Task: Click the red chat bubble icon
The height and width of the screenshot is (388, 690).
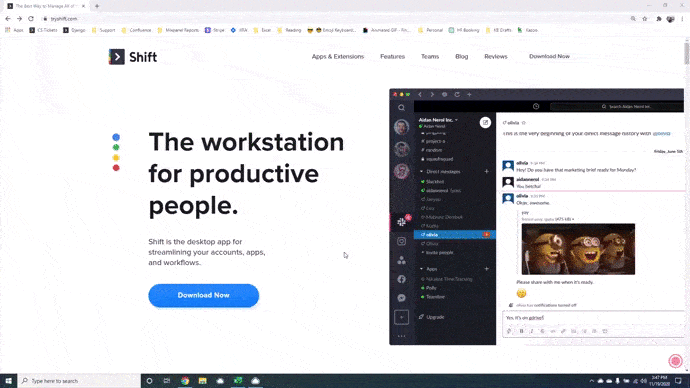Action: 675,361
